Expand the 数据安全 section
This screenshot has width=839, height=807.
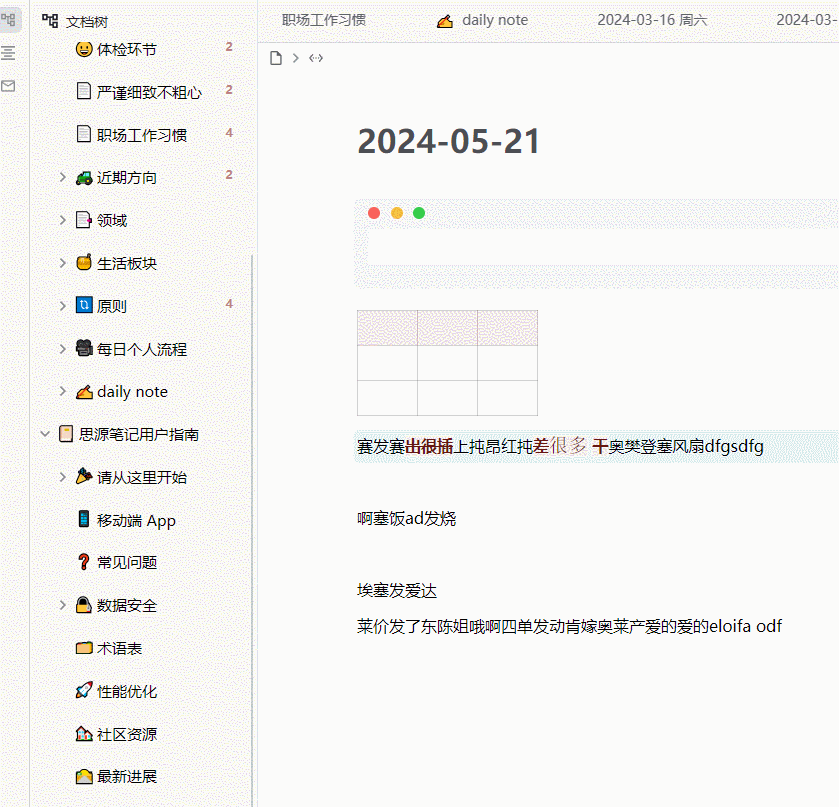point(62,605)
